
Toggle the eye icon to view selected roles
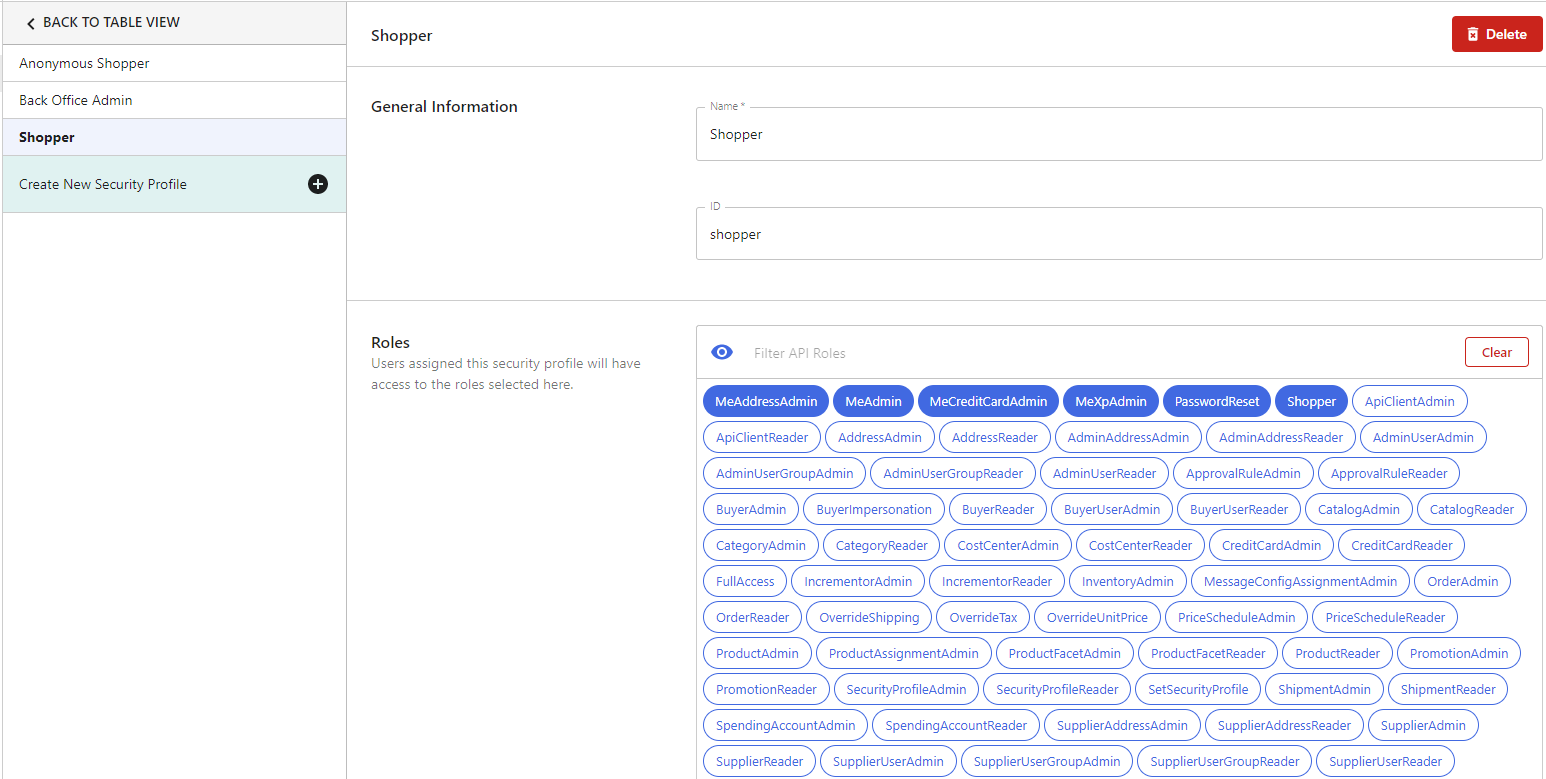(x=722, y=352)
